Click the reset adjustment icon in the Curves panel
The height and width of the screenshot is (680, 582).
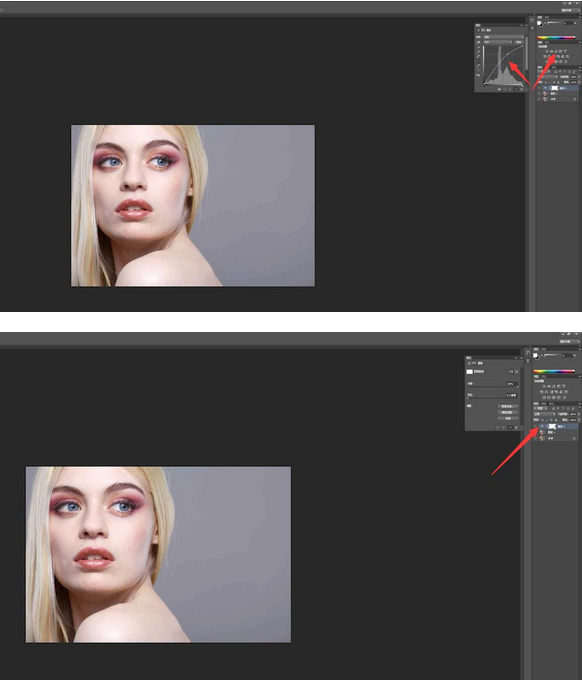(x=510, y=89)
